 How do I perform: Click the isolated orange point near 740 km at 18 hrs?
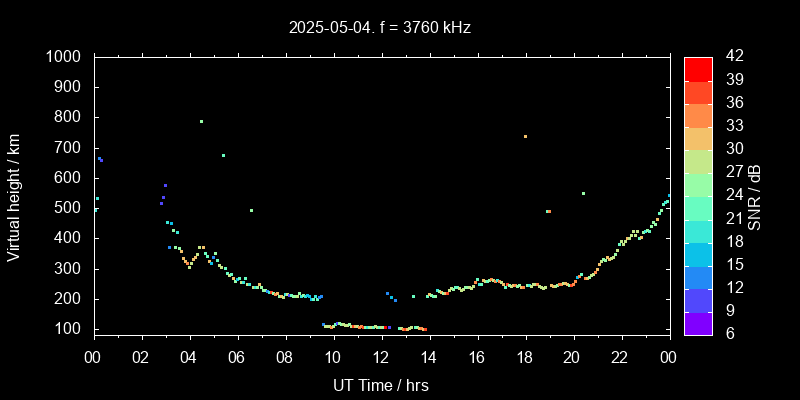(x=525, y=136)
